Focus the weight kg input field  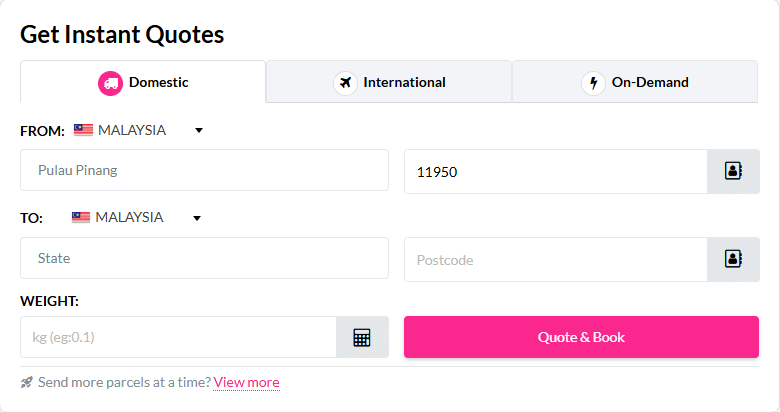point(178,337)
